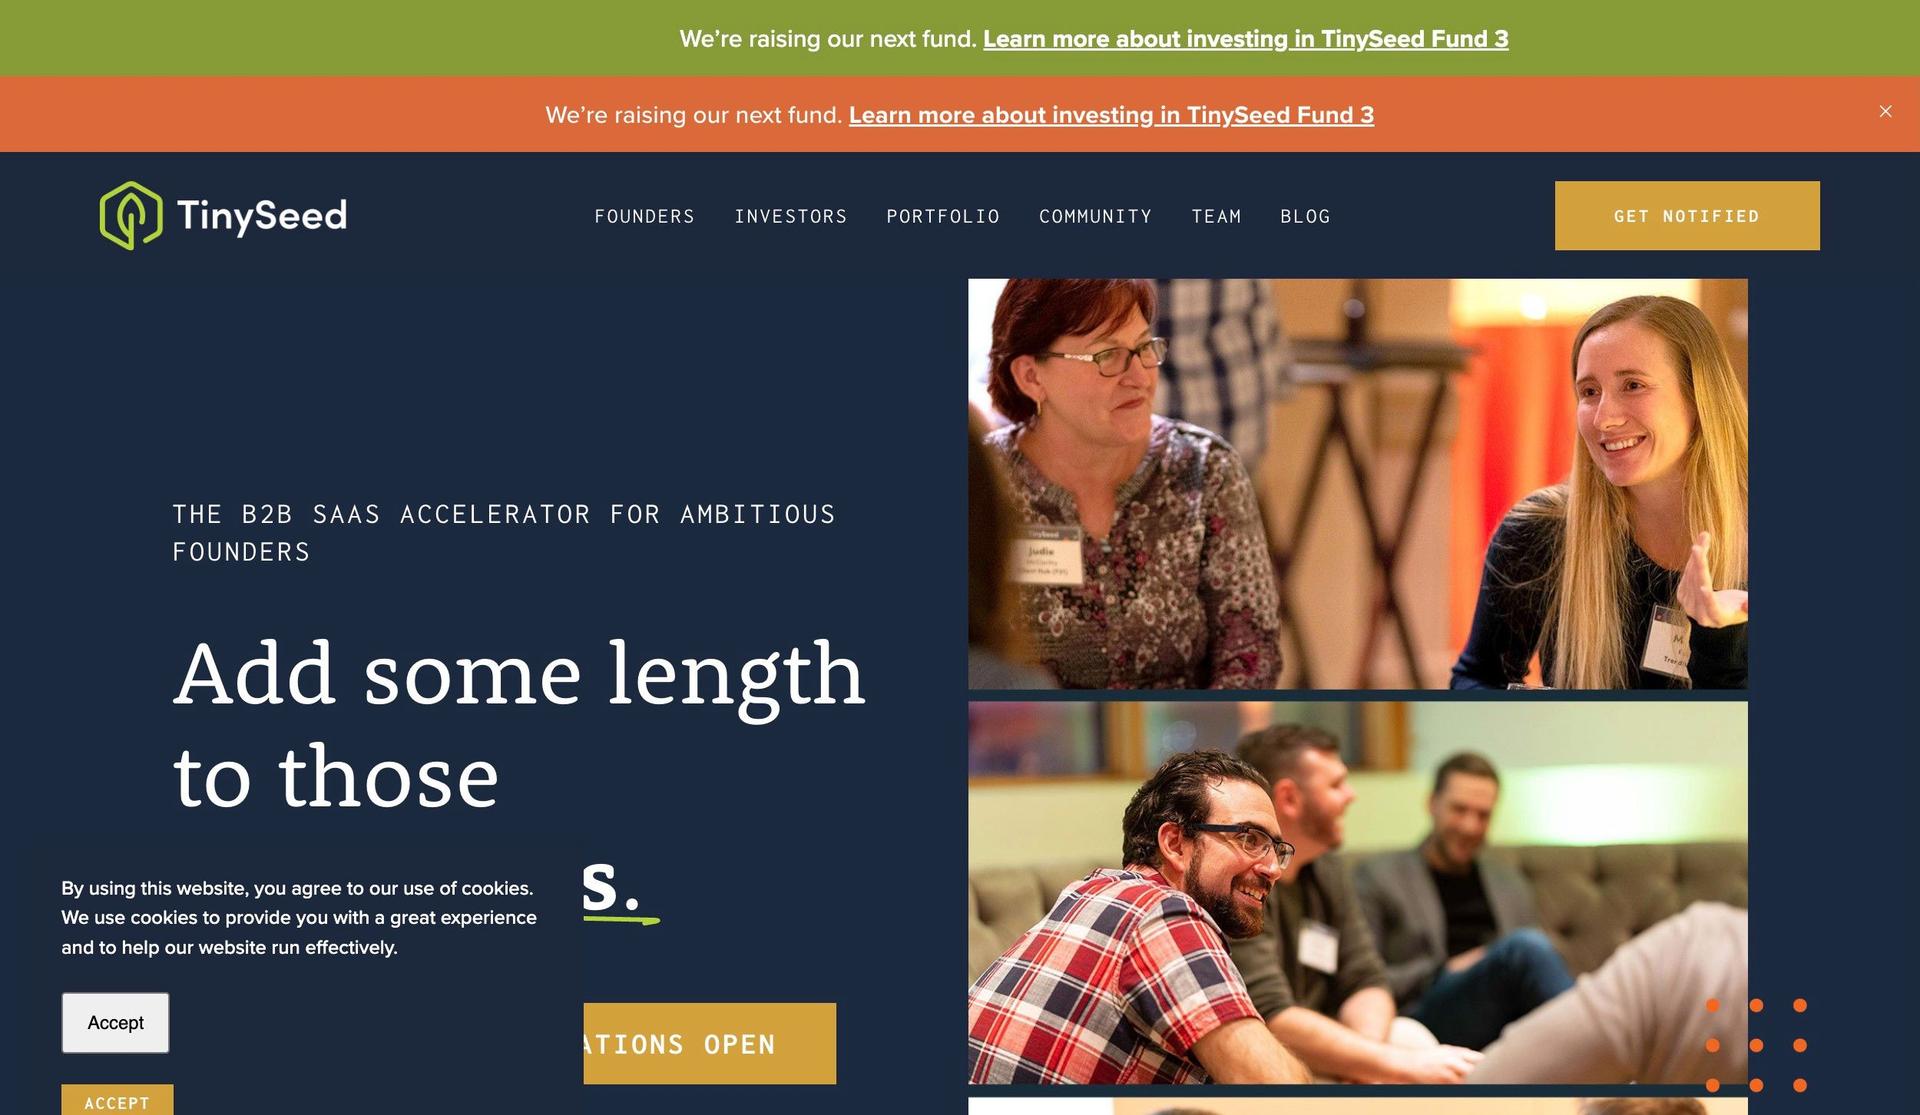Navigate to INVESTORS section
This screenshot has width=1920, height=1115.
(x=791, y=215)
